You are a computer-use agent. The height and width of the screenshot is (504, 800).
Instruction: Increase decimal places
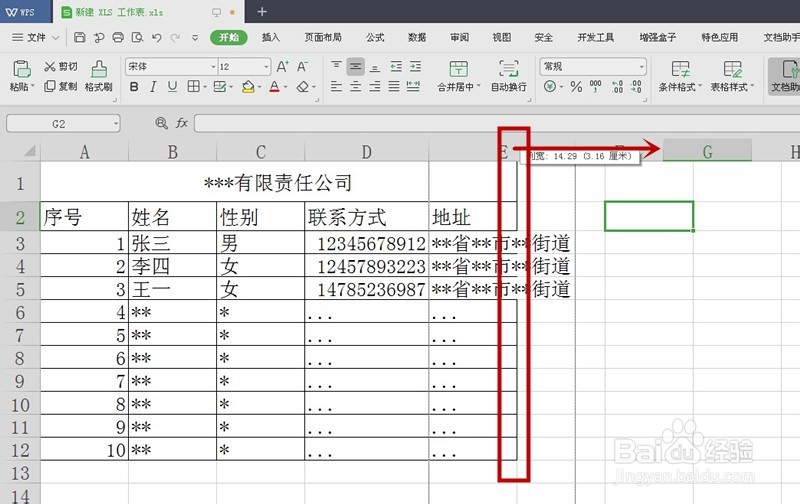click(617, 87)
